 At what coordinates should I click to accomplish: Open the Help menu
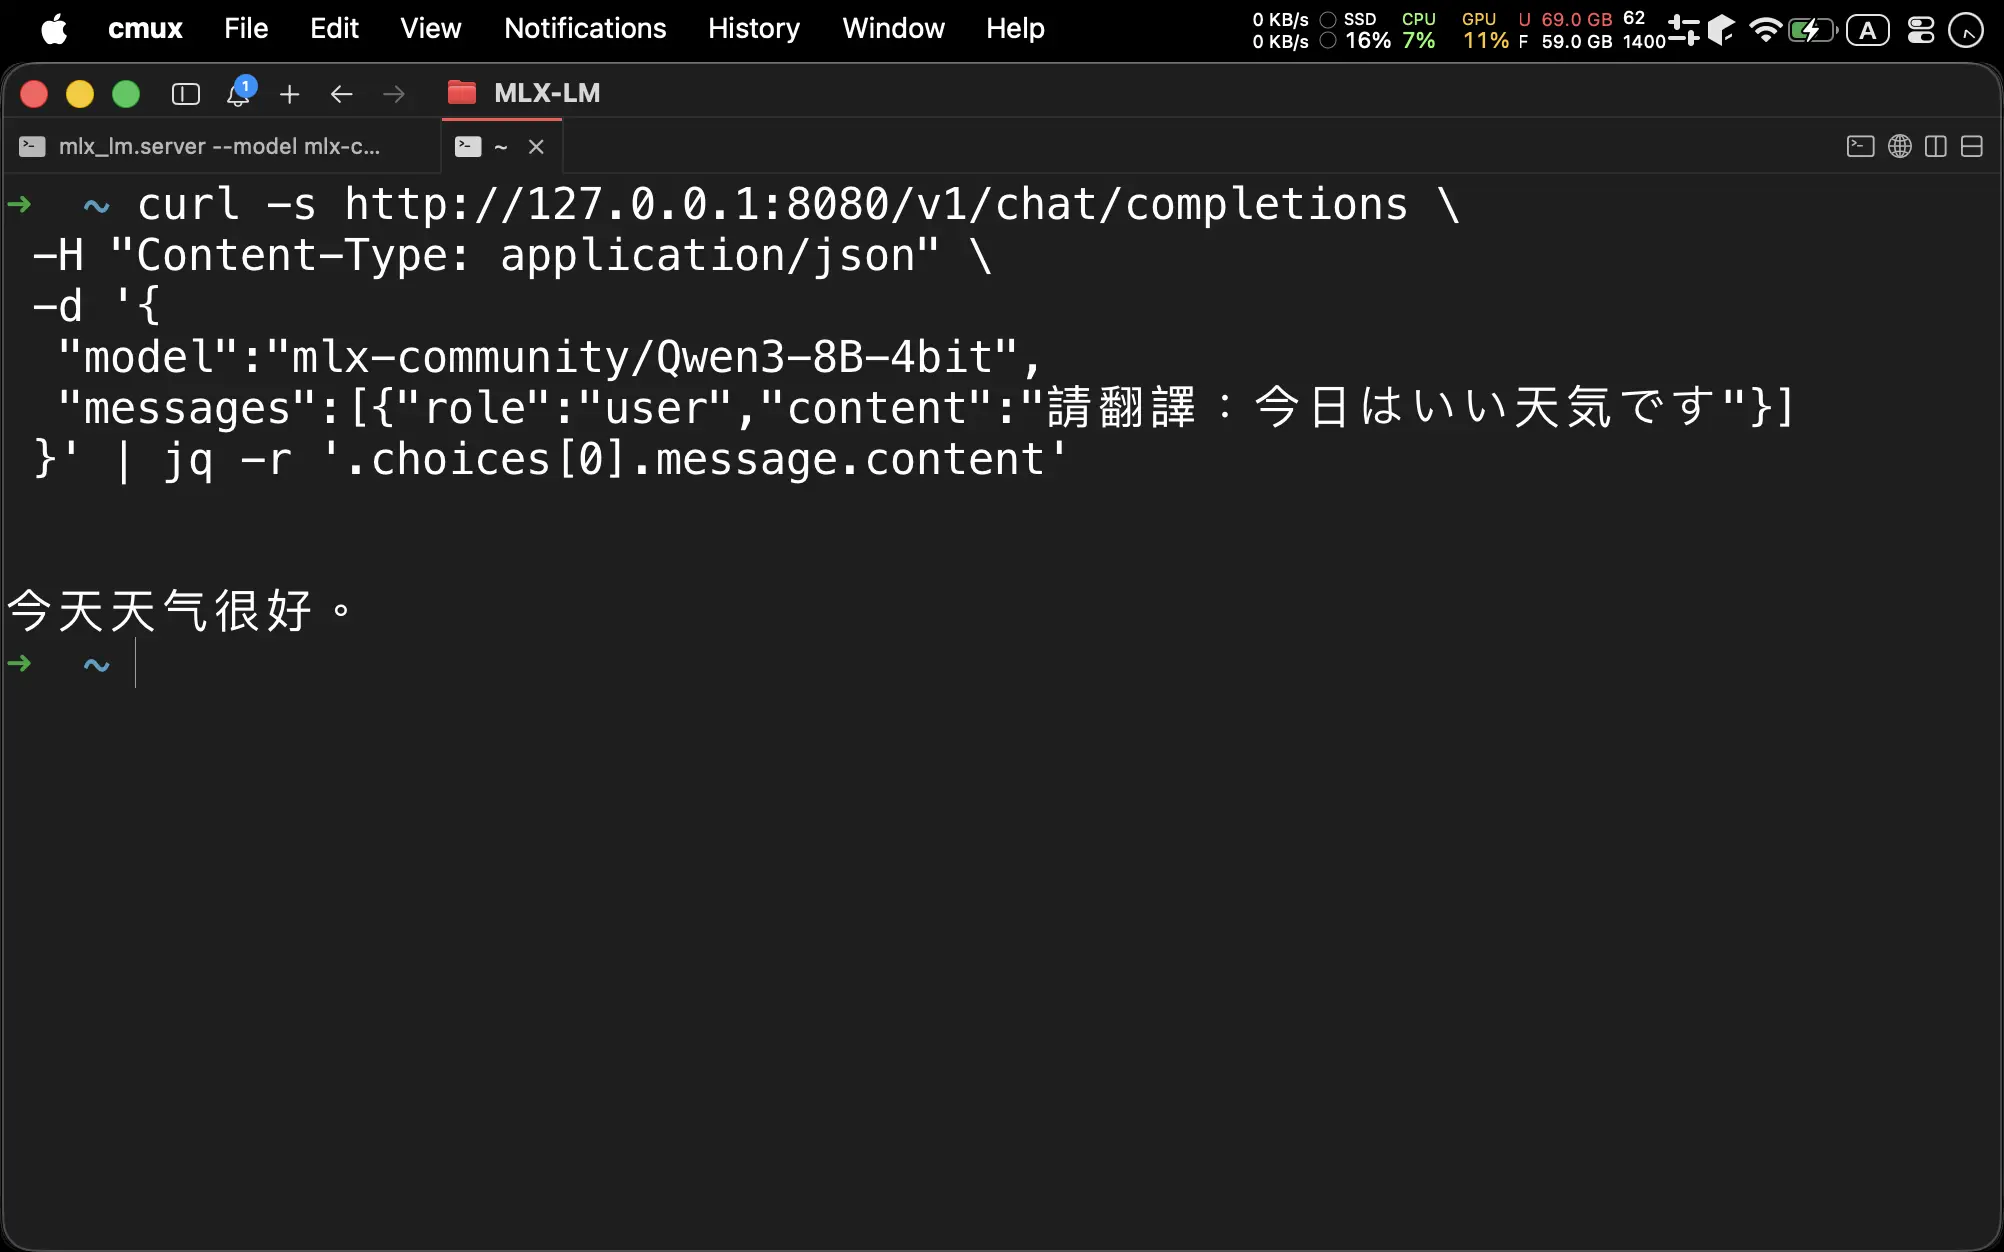(1015, 29)
